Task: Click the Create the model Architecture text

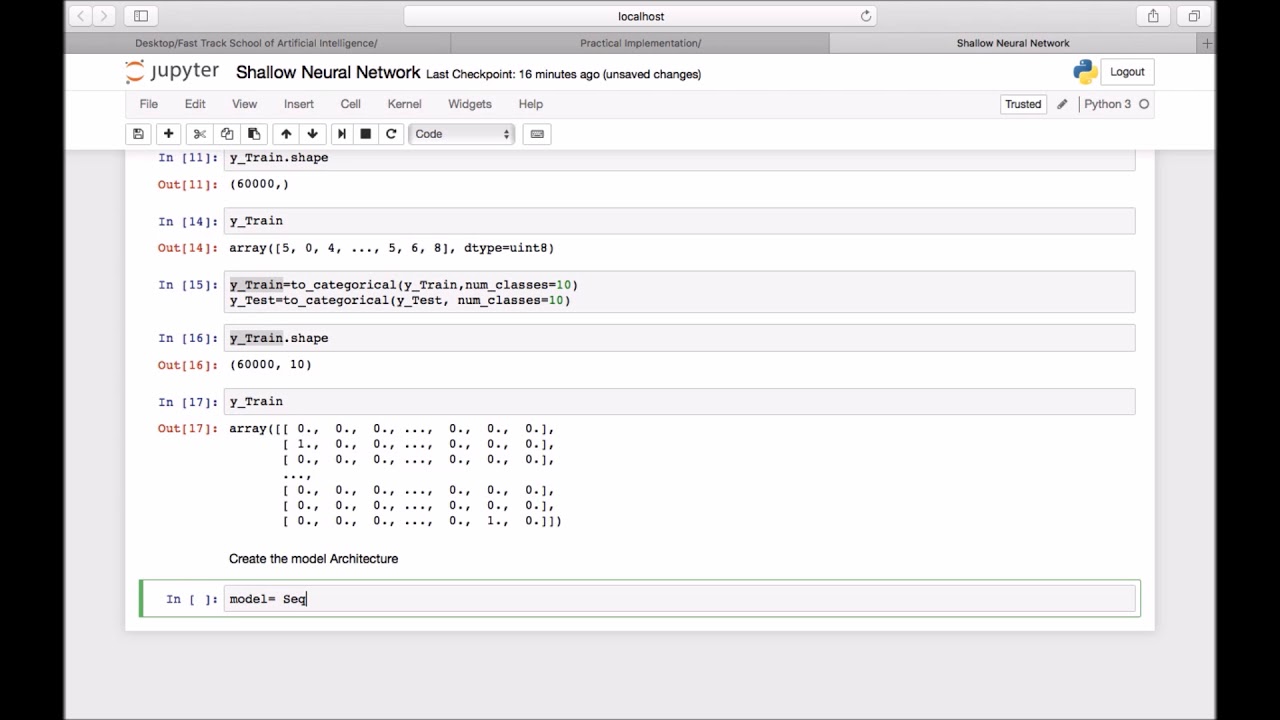Action: coord(313,559)
